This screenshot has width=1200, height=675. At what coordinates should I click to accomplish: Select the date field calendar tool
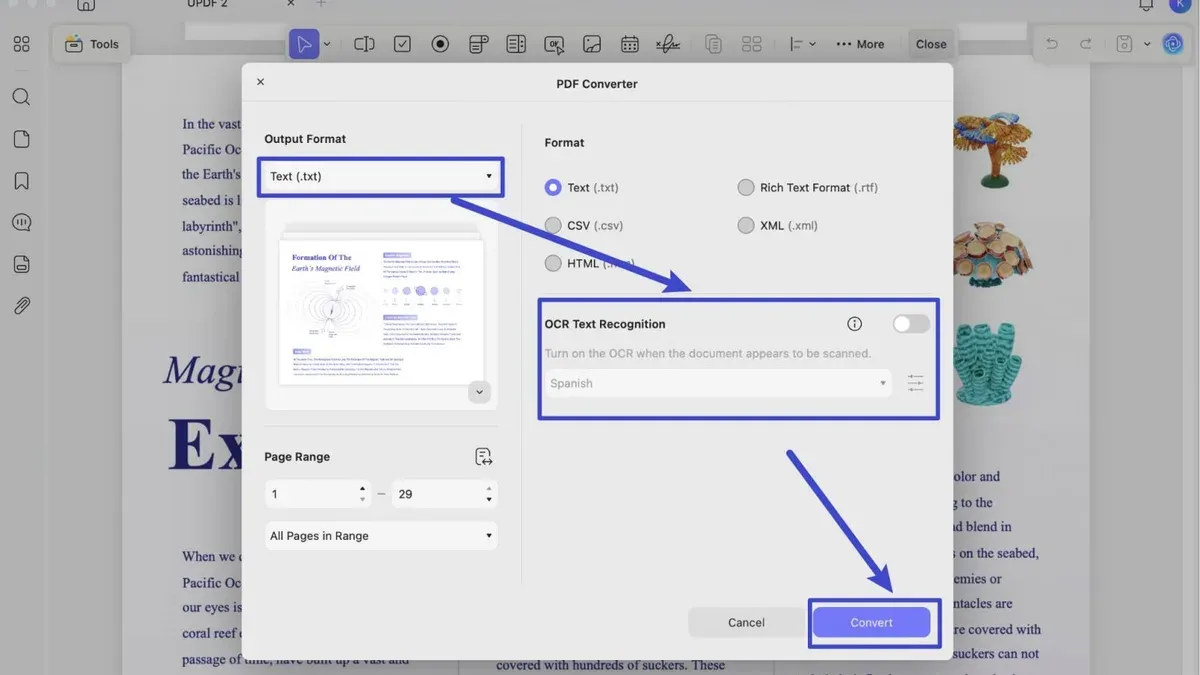tap(630, 44)
